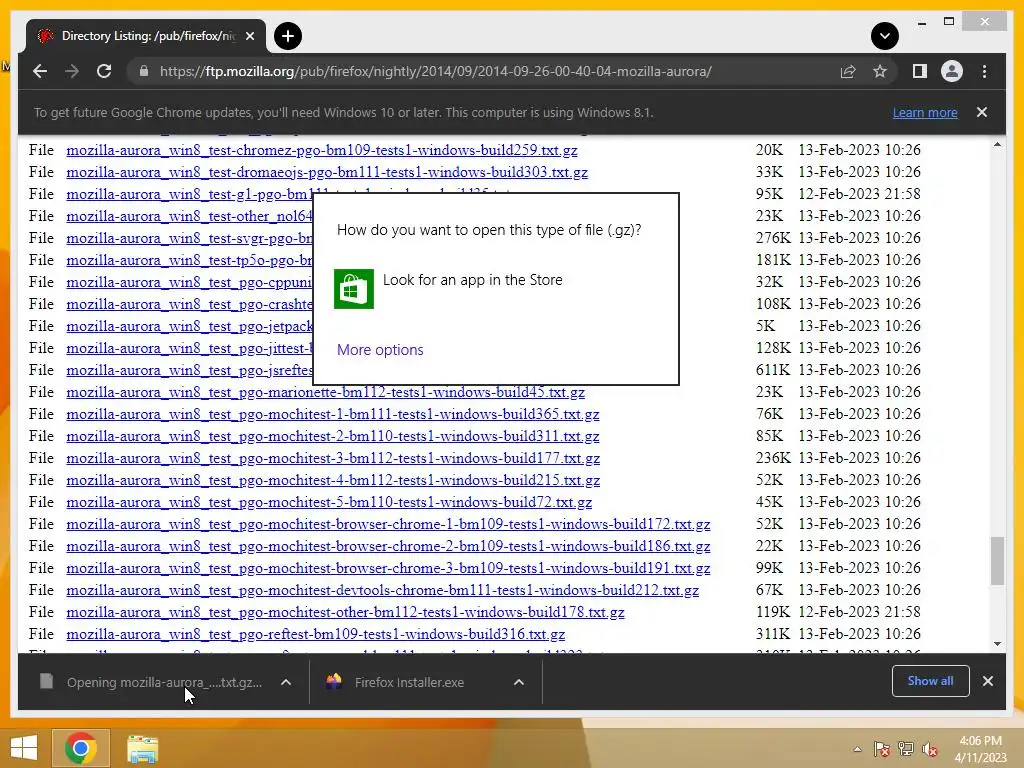Reload the page
Image resolution: width=1024 pixels, height=768 pixels.
coord(104,71)
